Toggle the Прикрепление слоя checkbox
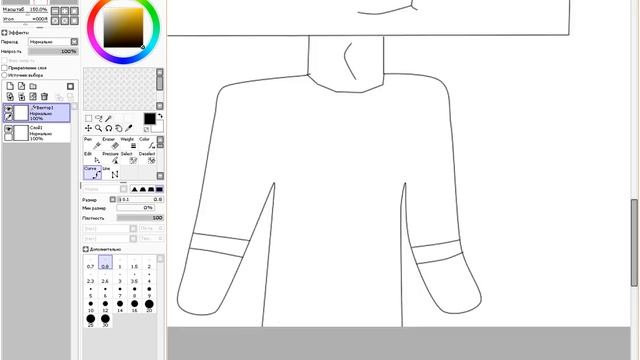Image resolution: width=640 pixels, height=360 pixels. [x=4, y=68]
